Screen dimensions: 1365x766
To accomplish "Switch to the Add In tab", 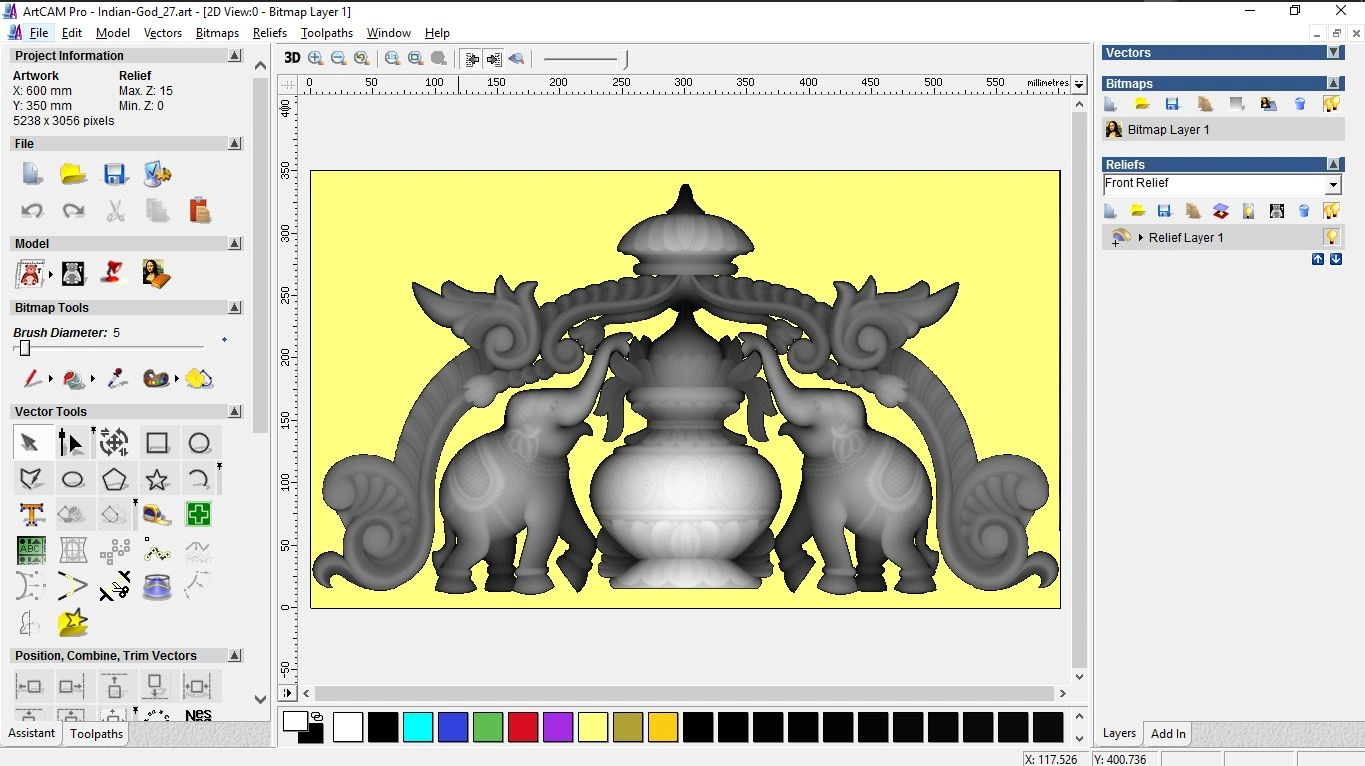I will tap(1168, 733).
